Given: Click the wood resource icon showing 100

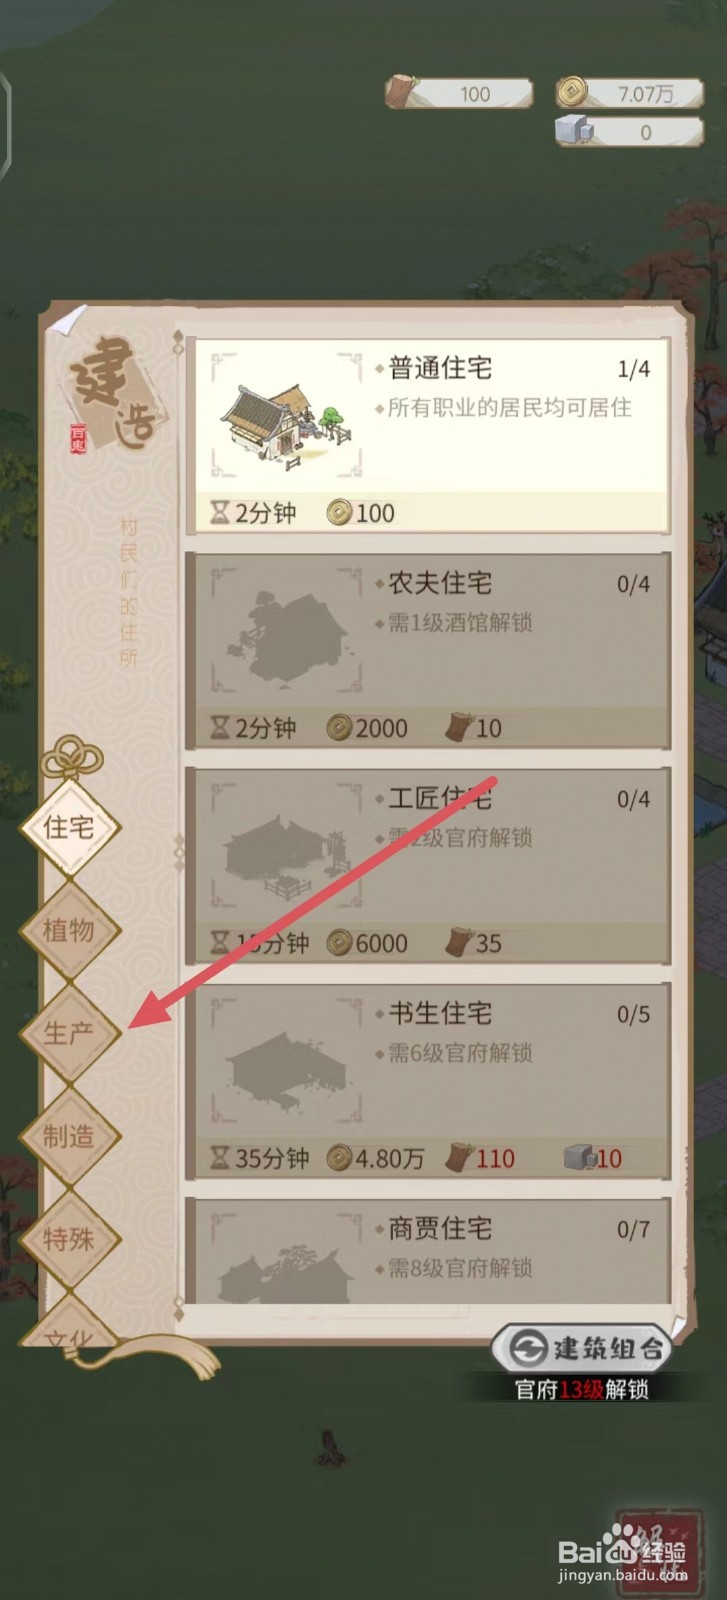Looking at the screenshot, I should (402, 92).
